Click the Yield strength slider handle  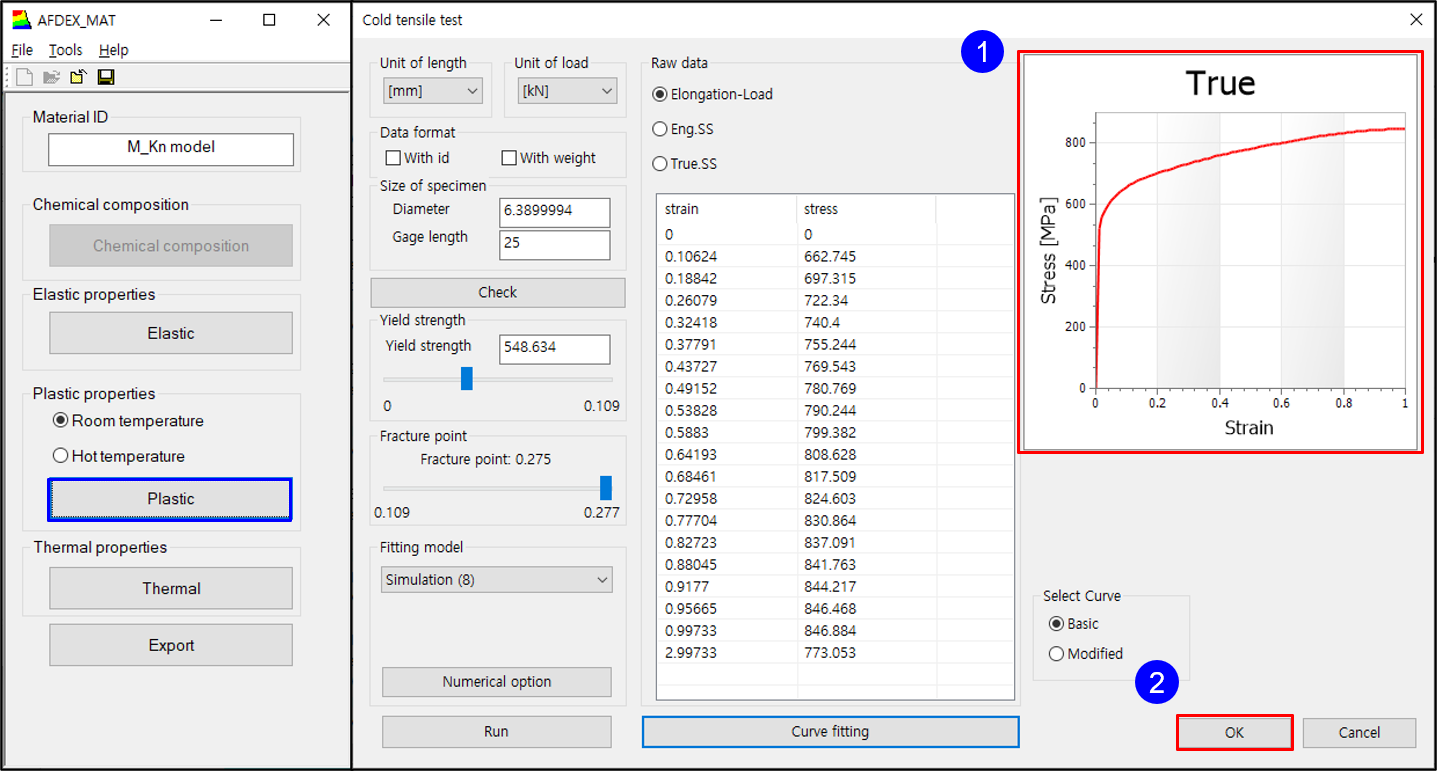pos(466,379)
